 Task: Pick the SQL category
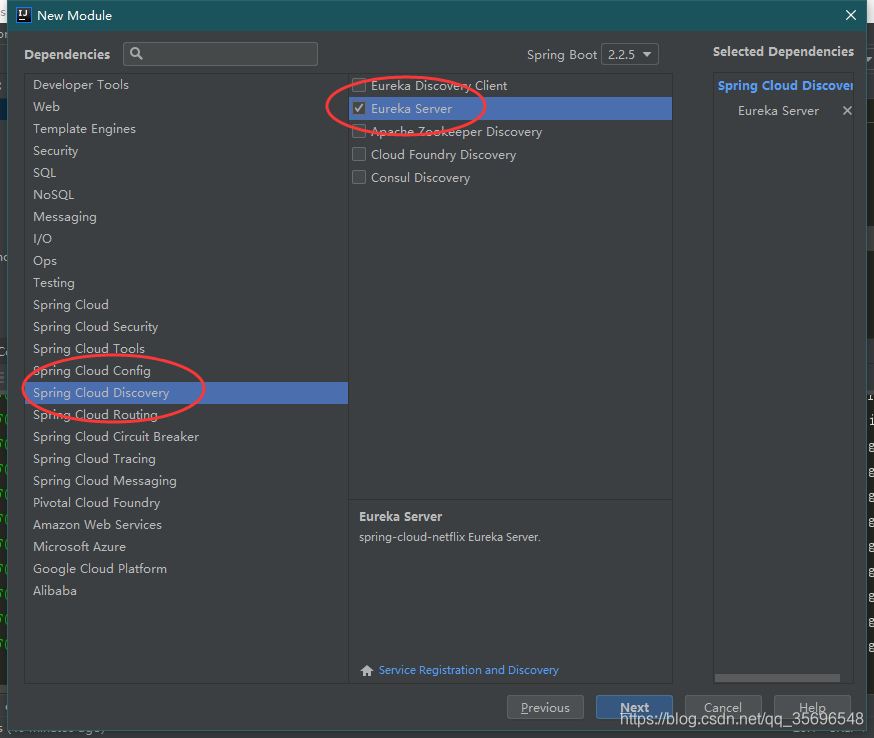pos(186,173)
